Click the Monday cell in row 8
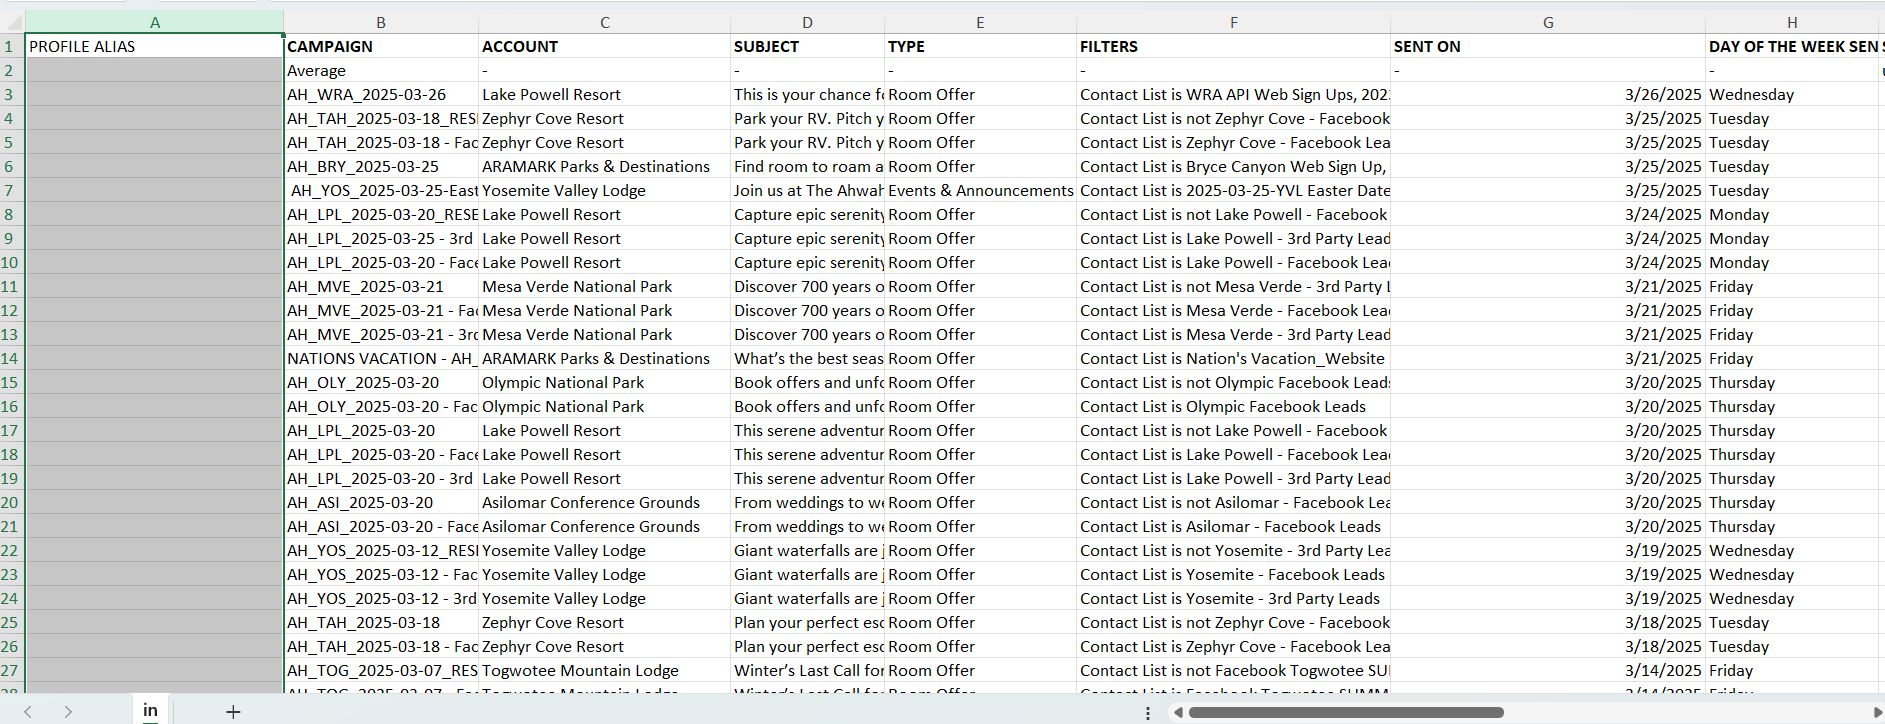The height and width of the screenshot is (724, 1885). click(1792, 214)
